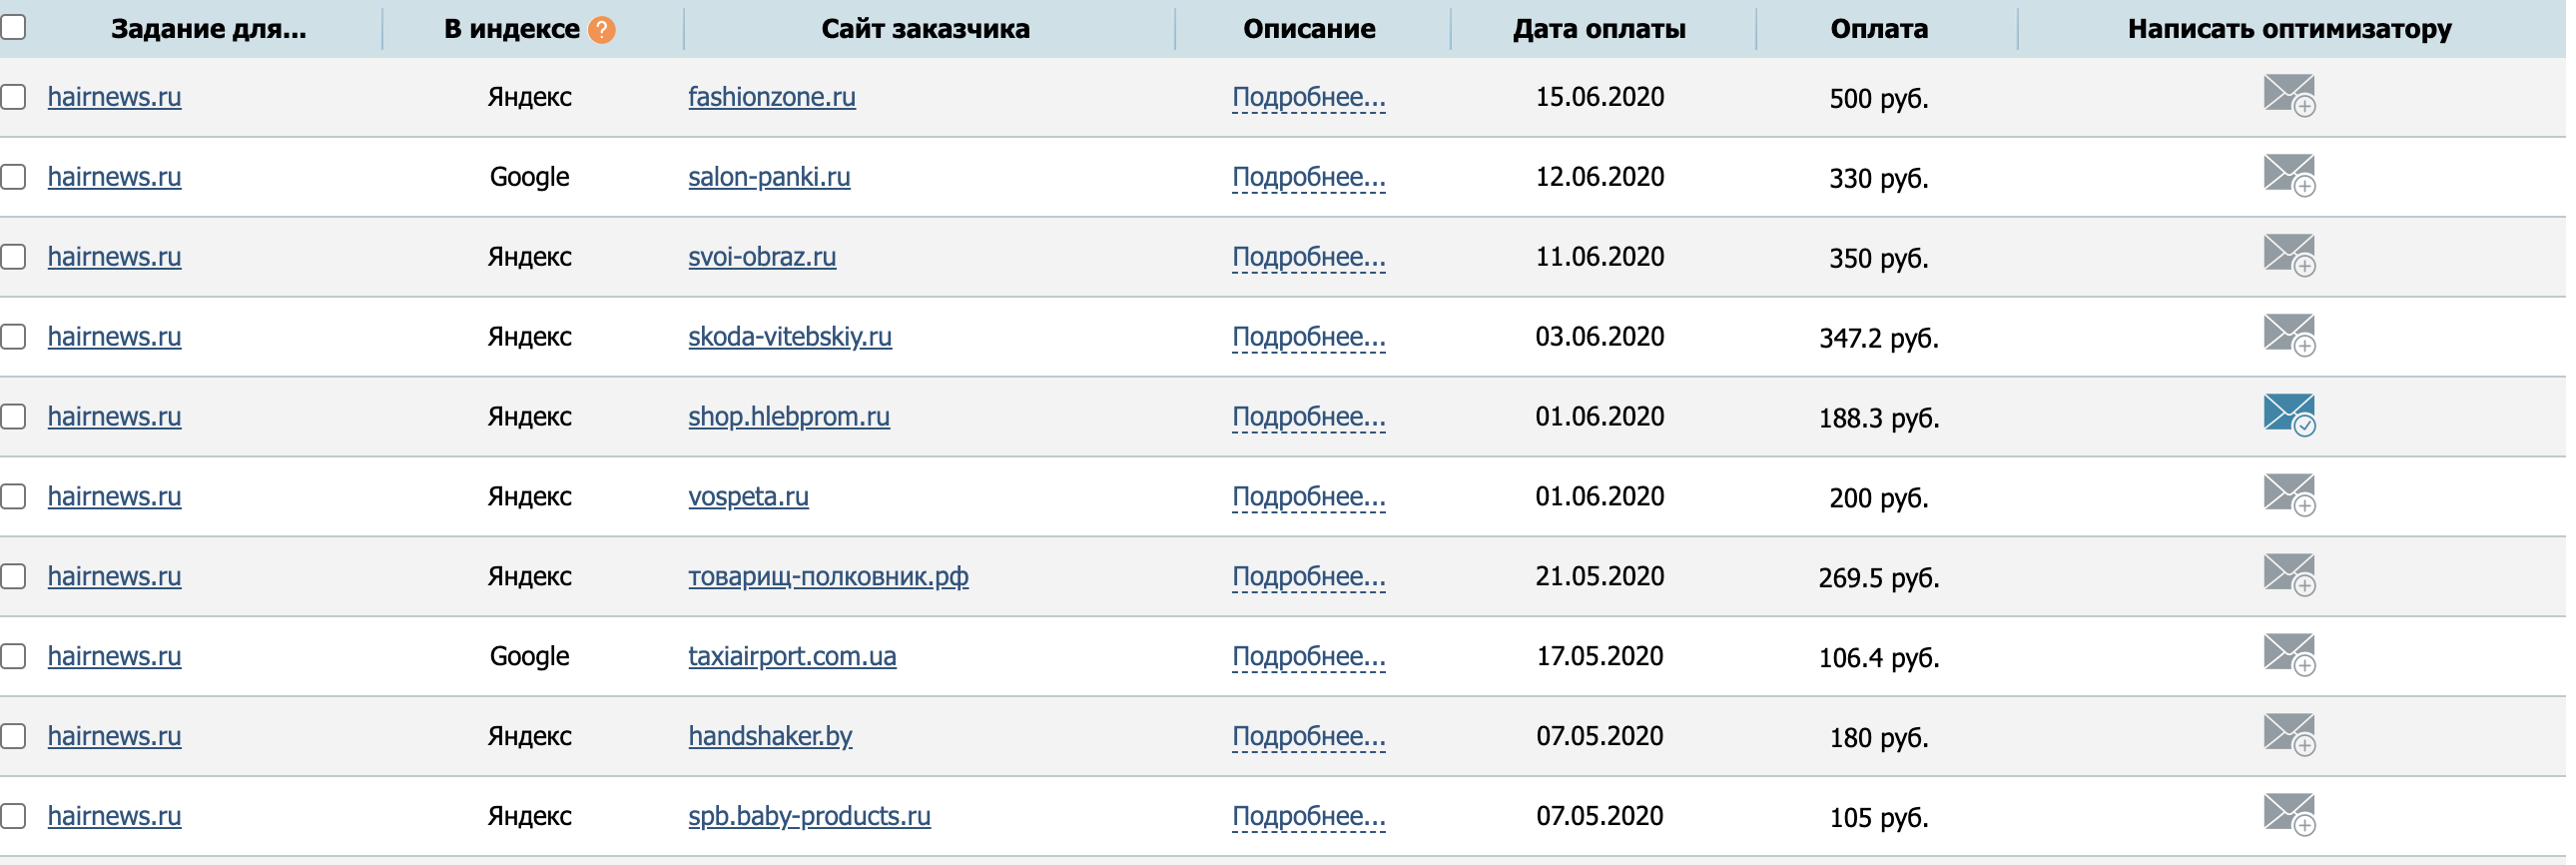Open the blue sent-message icon for shop.hlebprom.ru
The image size is (2576, 865).
(2288, 414)
